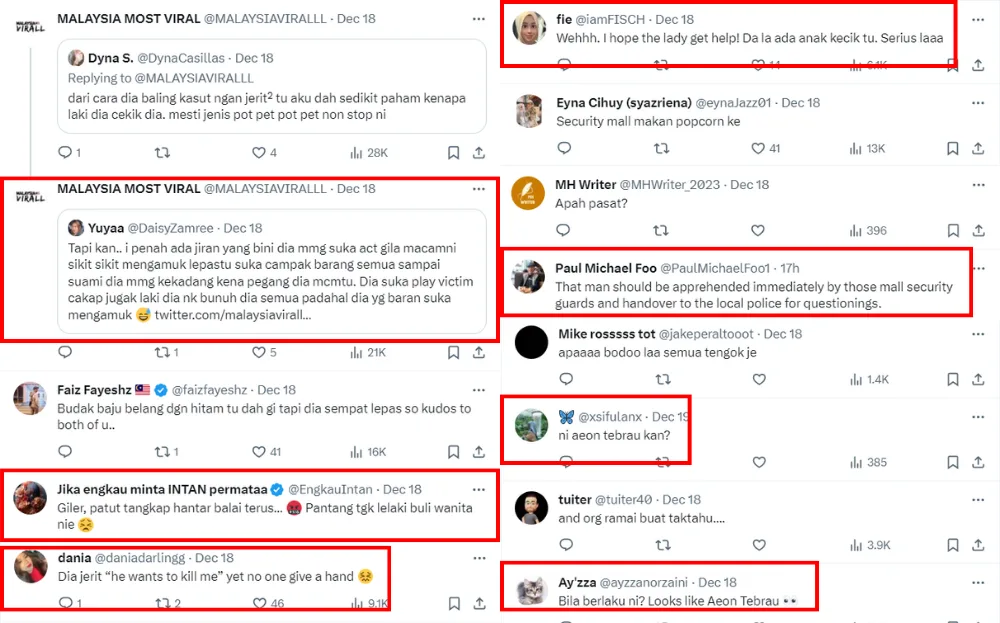This screenshot has height=623, width=1000.
Task: Retweet Eyna Cihuy's popcorn tweet
Action: pos(660,148)
